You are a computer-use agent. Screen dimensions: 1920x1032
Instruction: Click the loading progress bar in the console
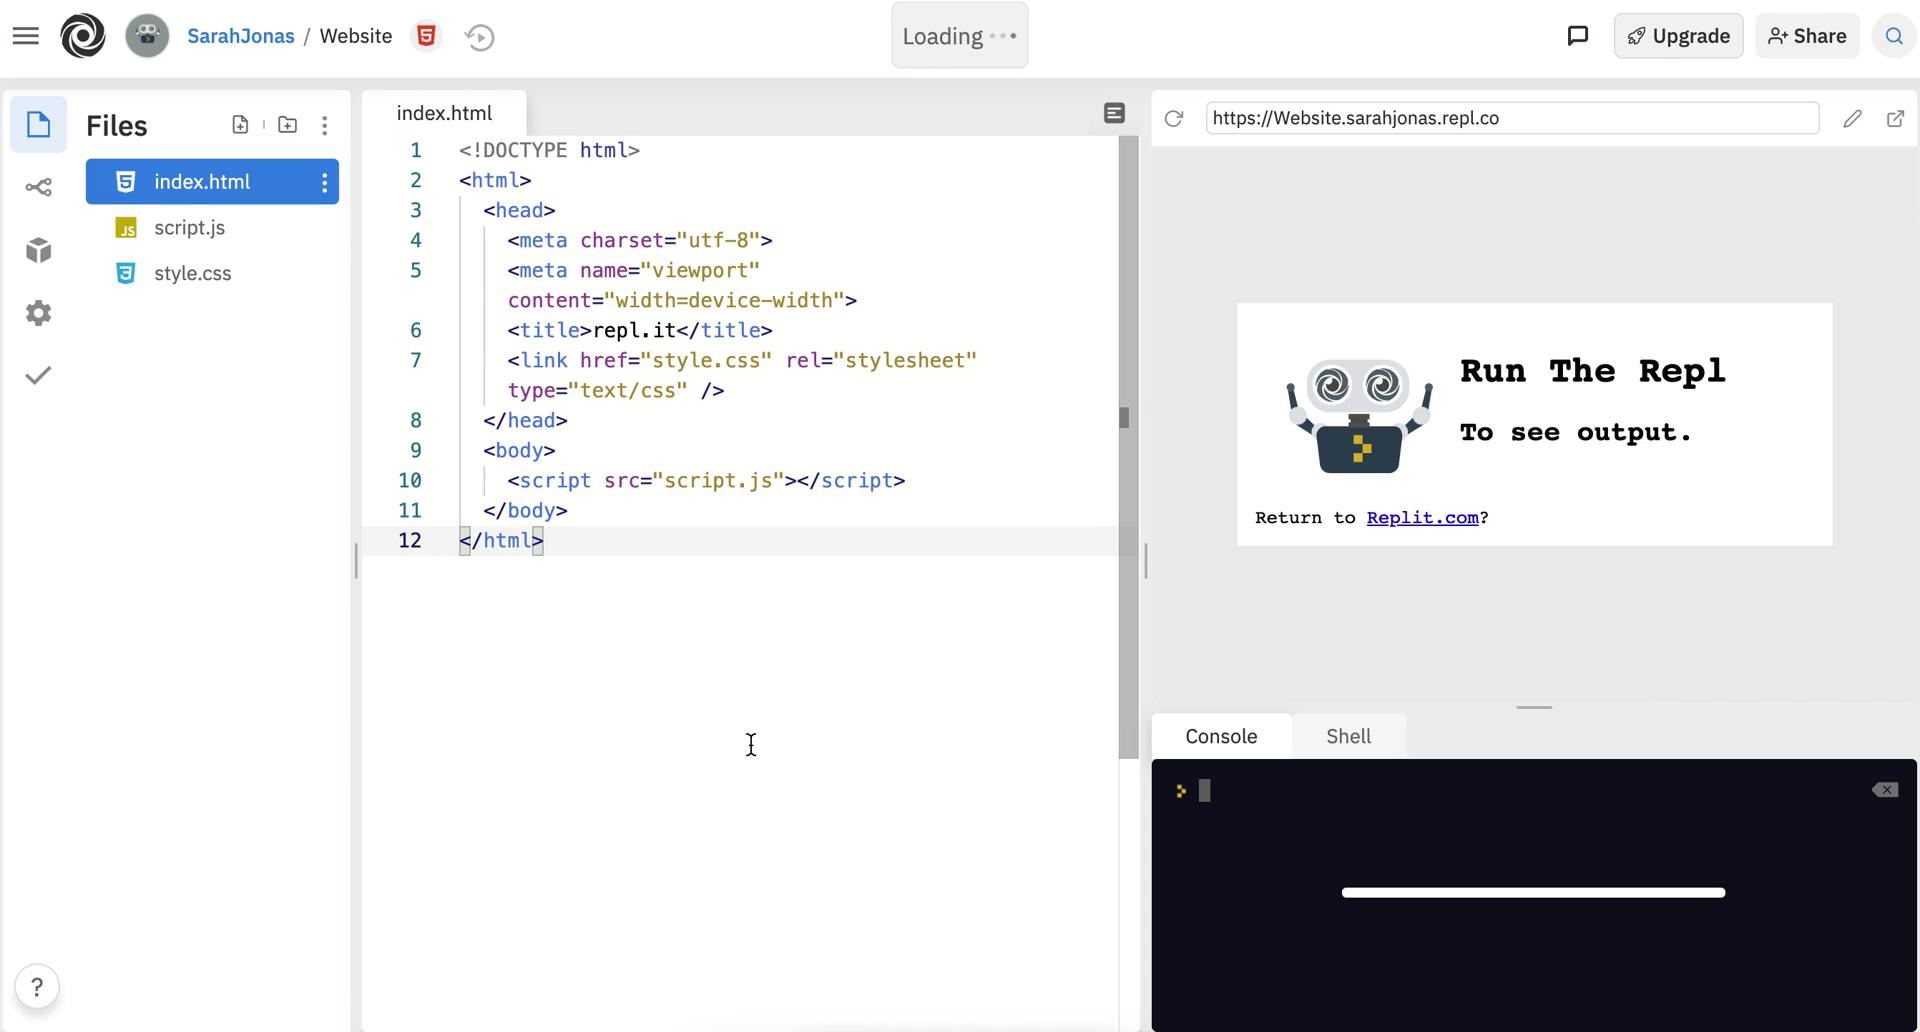coord(1533,892)
